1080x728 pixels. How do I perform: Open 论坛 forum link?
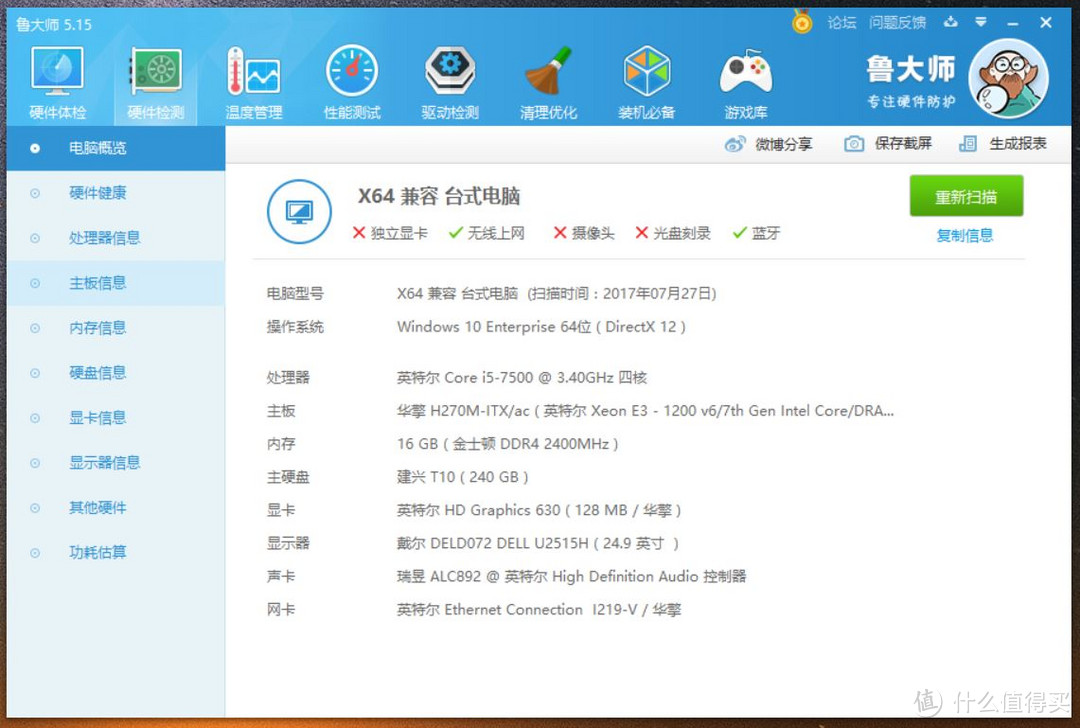[841, 23]
